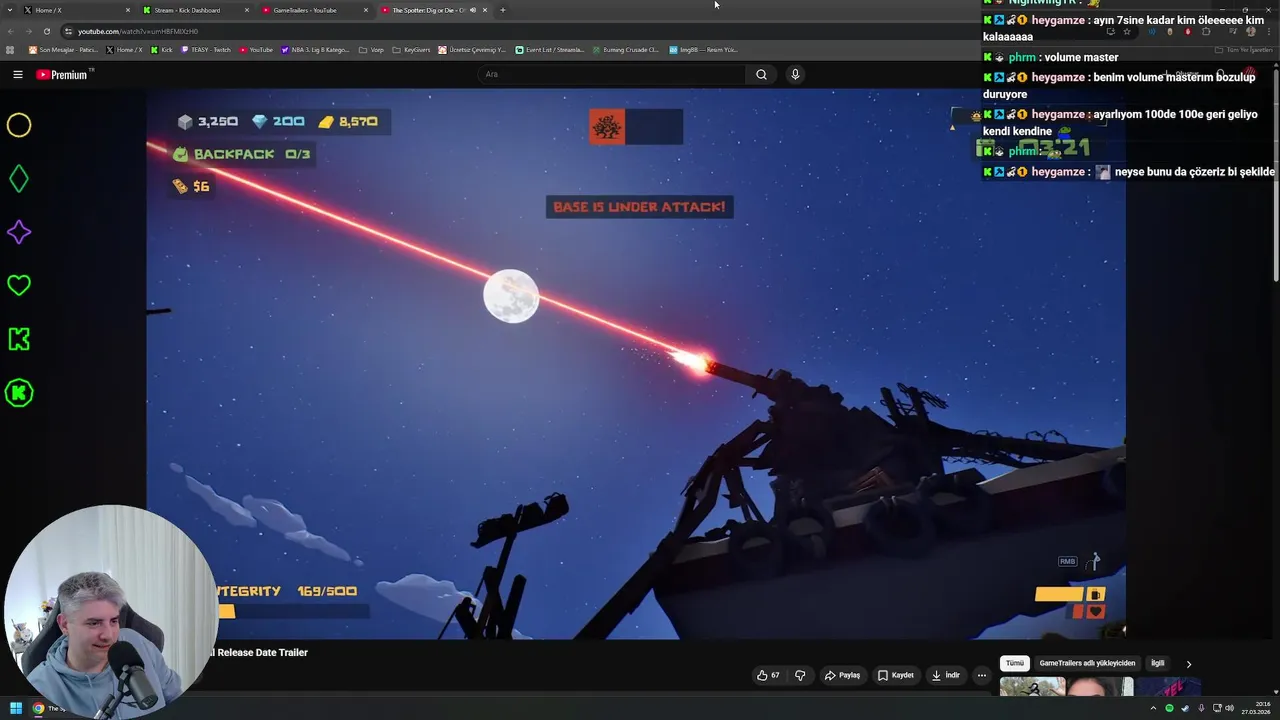Open the TEASY - Twitch bookmark
Viewport: 1280px width, 720px height.
[207, 49]
